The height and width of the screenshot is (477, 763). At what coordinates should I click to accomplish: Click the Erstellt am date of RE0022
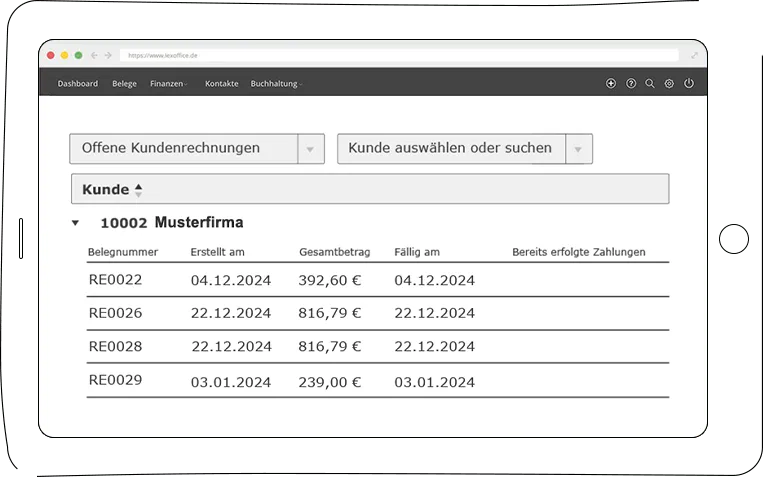tap(231, 280)
